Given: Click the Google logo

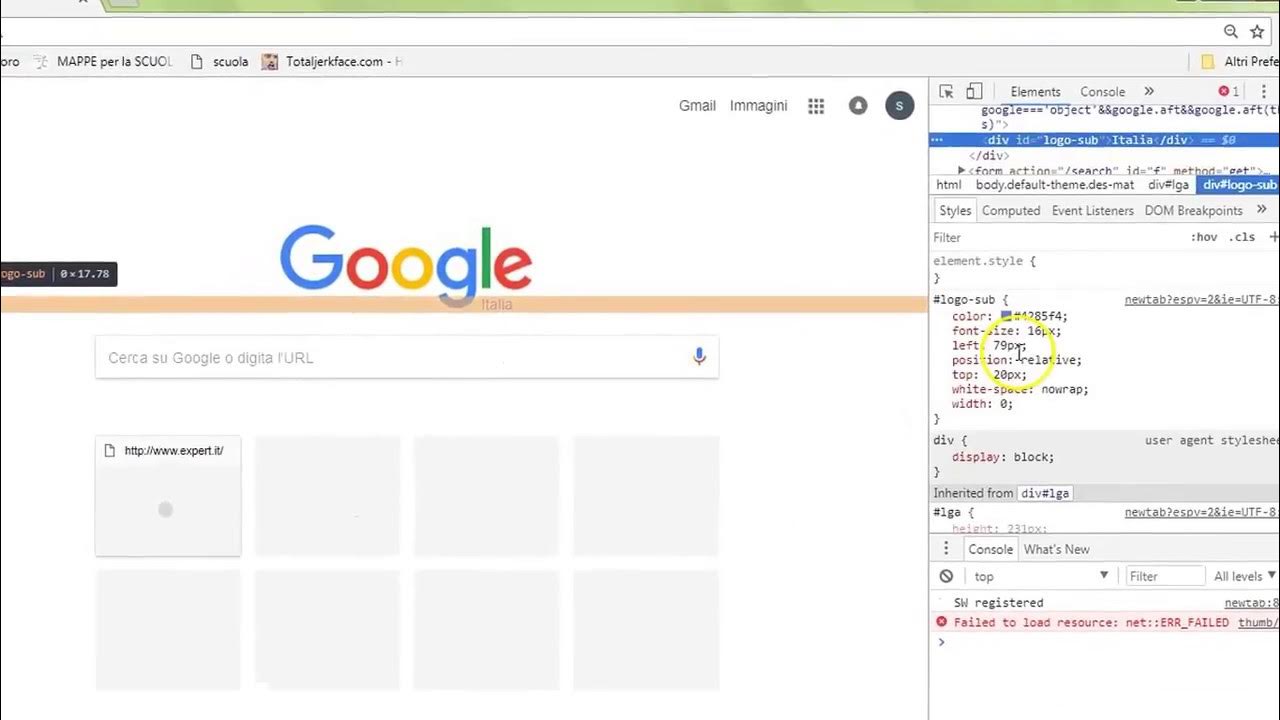Looking at the screenshot, I should pos(406,263).
